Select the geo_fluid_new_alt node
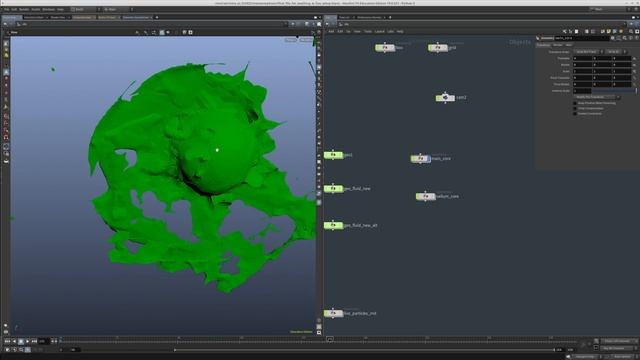The width and height of the screenshot is (640, 360). tap(333, 225)
